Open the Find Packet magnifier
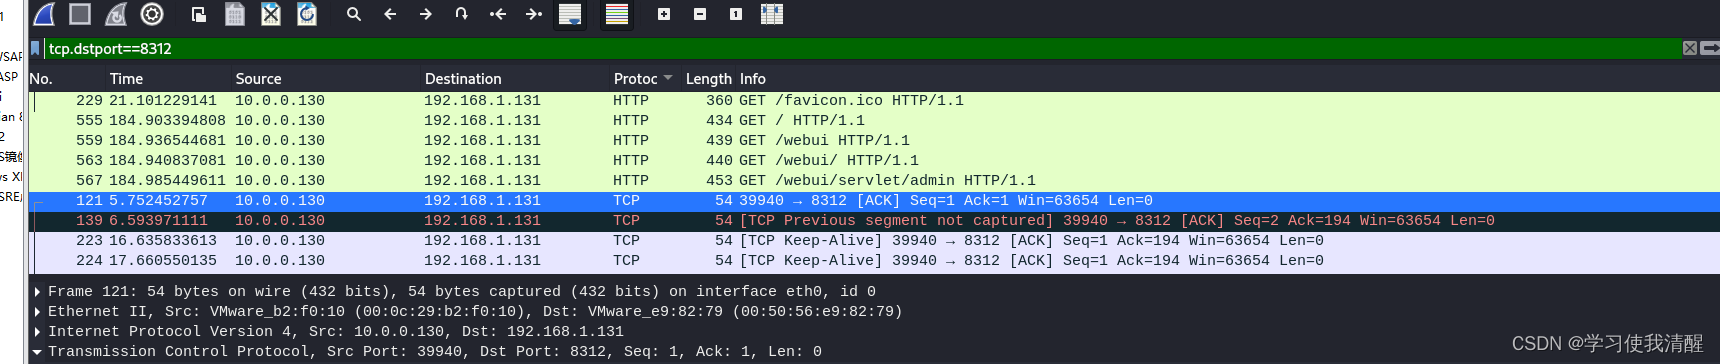The height and width of the screenshot is (364, 1720). [x=354, y=14]
